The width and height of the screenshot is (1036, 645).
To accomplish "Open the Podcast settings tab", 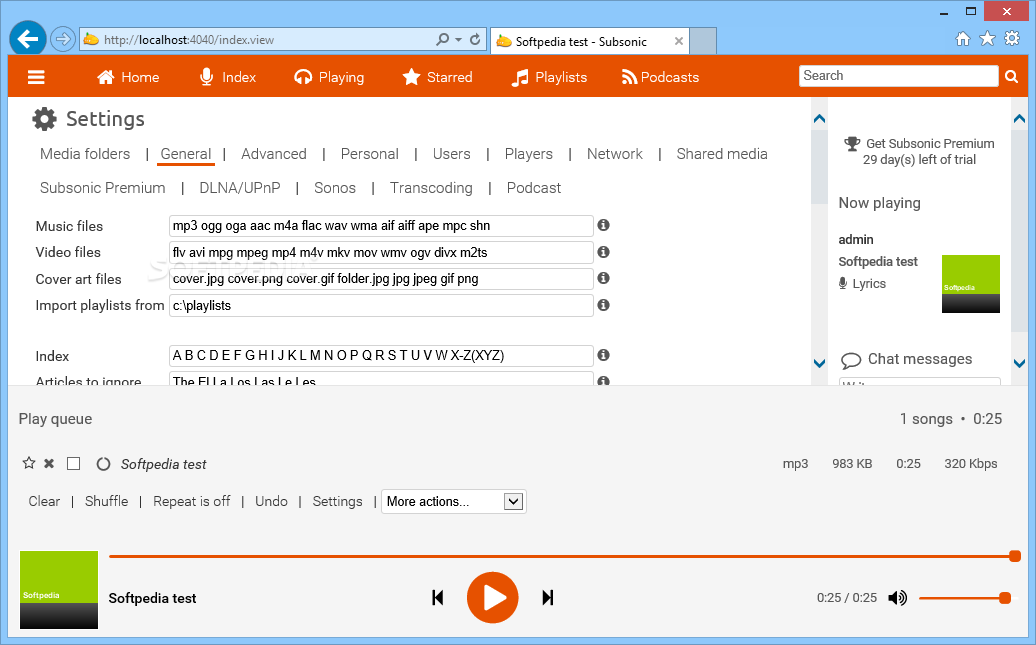I will pyautogui.click(x=534, y=188).
